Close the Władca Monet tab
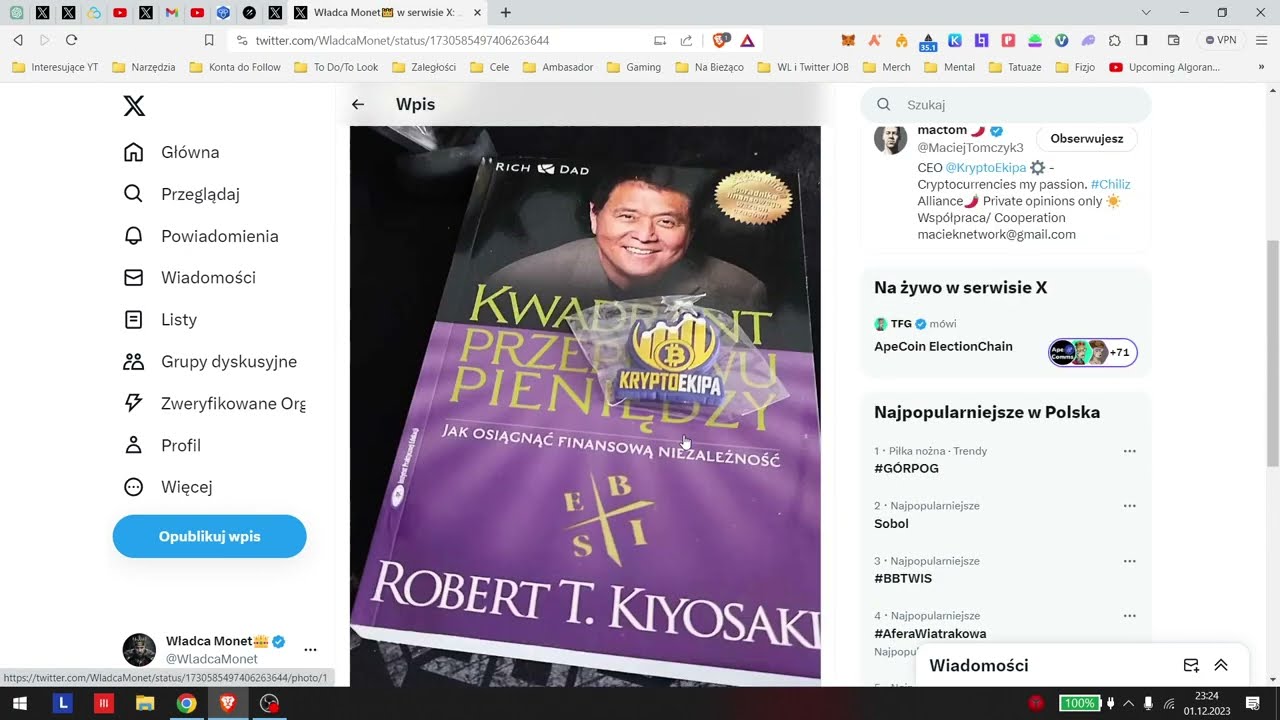 click(x=477, y=13)
